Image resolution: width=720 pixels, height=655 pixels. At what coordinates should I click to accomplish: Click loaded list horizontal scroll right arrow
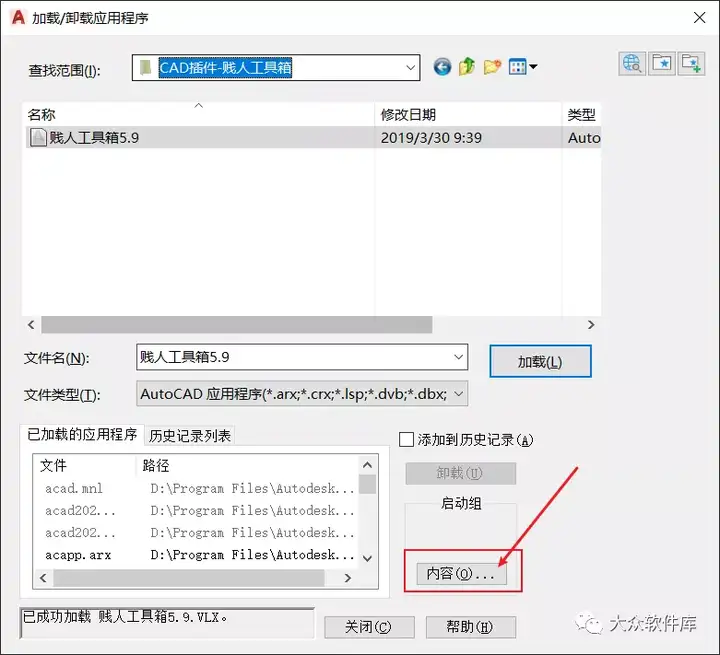point(348,578)
